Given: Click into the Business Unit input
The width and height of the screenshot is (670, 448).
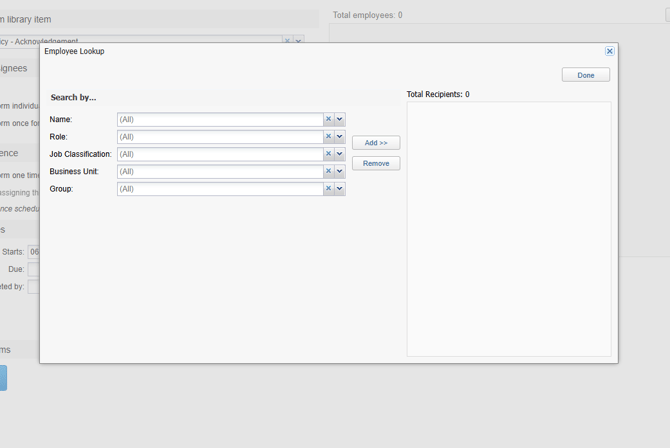Looking at the screenshot, I should coord(220,171).
